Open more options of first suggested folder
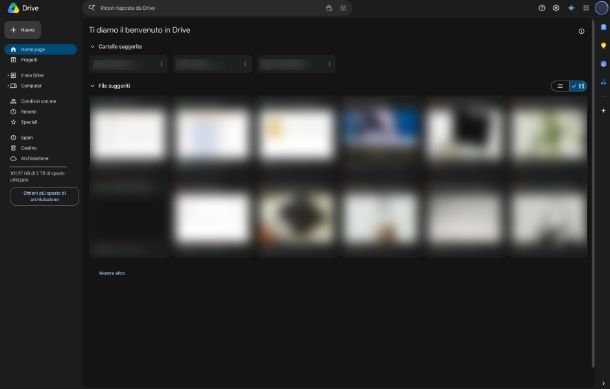 [x=161, y=64]
